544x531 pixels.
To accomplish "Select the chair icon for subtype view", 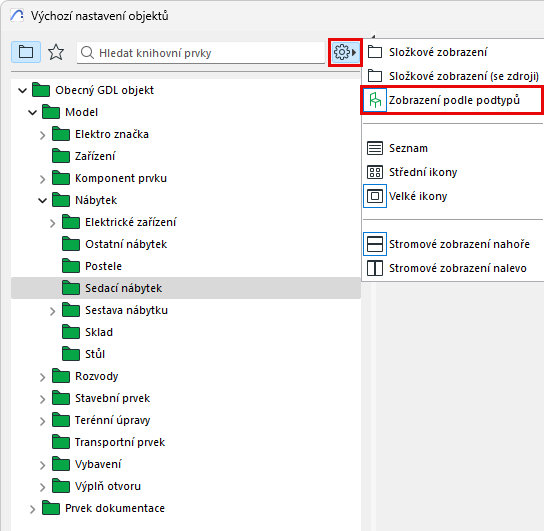I will (375, 100).
